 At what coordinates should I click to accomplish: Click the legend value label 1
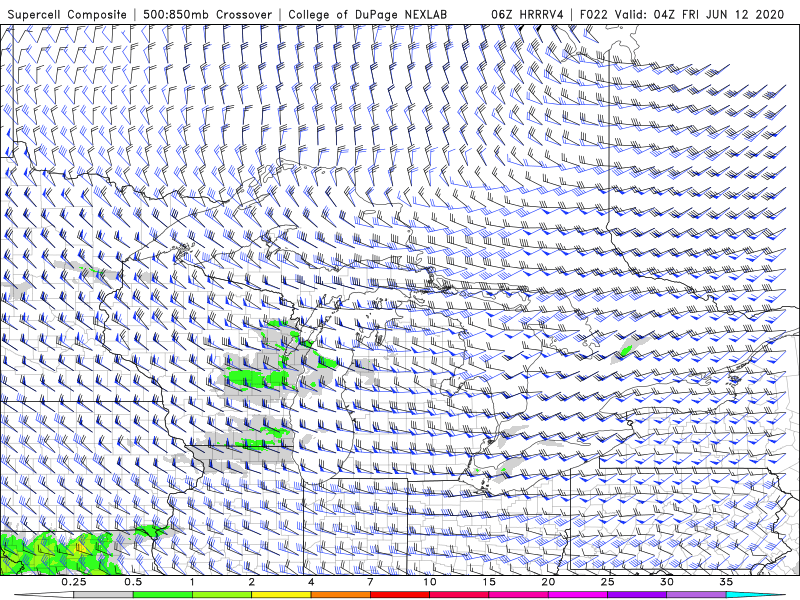[x=192, y=582]
